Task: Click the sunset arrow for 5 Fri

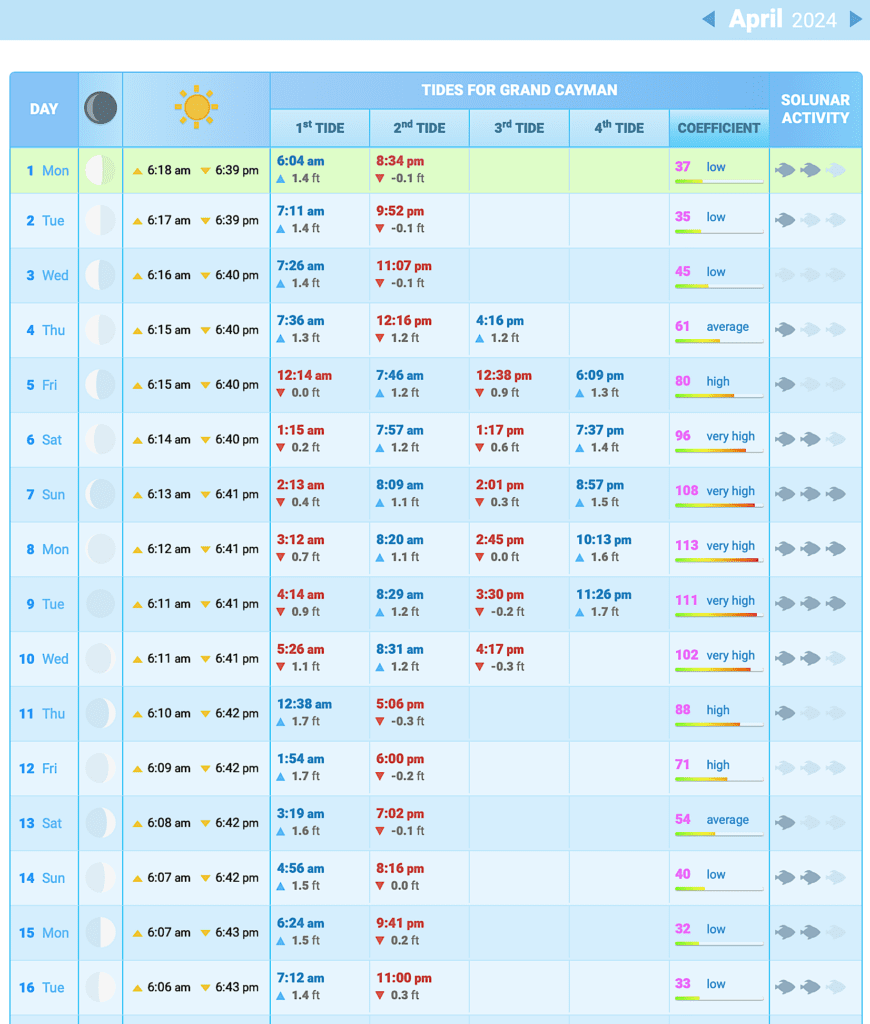Action: [206, 385]
